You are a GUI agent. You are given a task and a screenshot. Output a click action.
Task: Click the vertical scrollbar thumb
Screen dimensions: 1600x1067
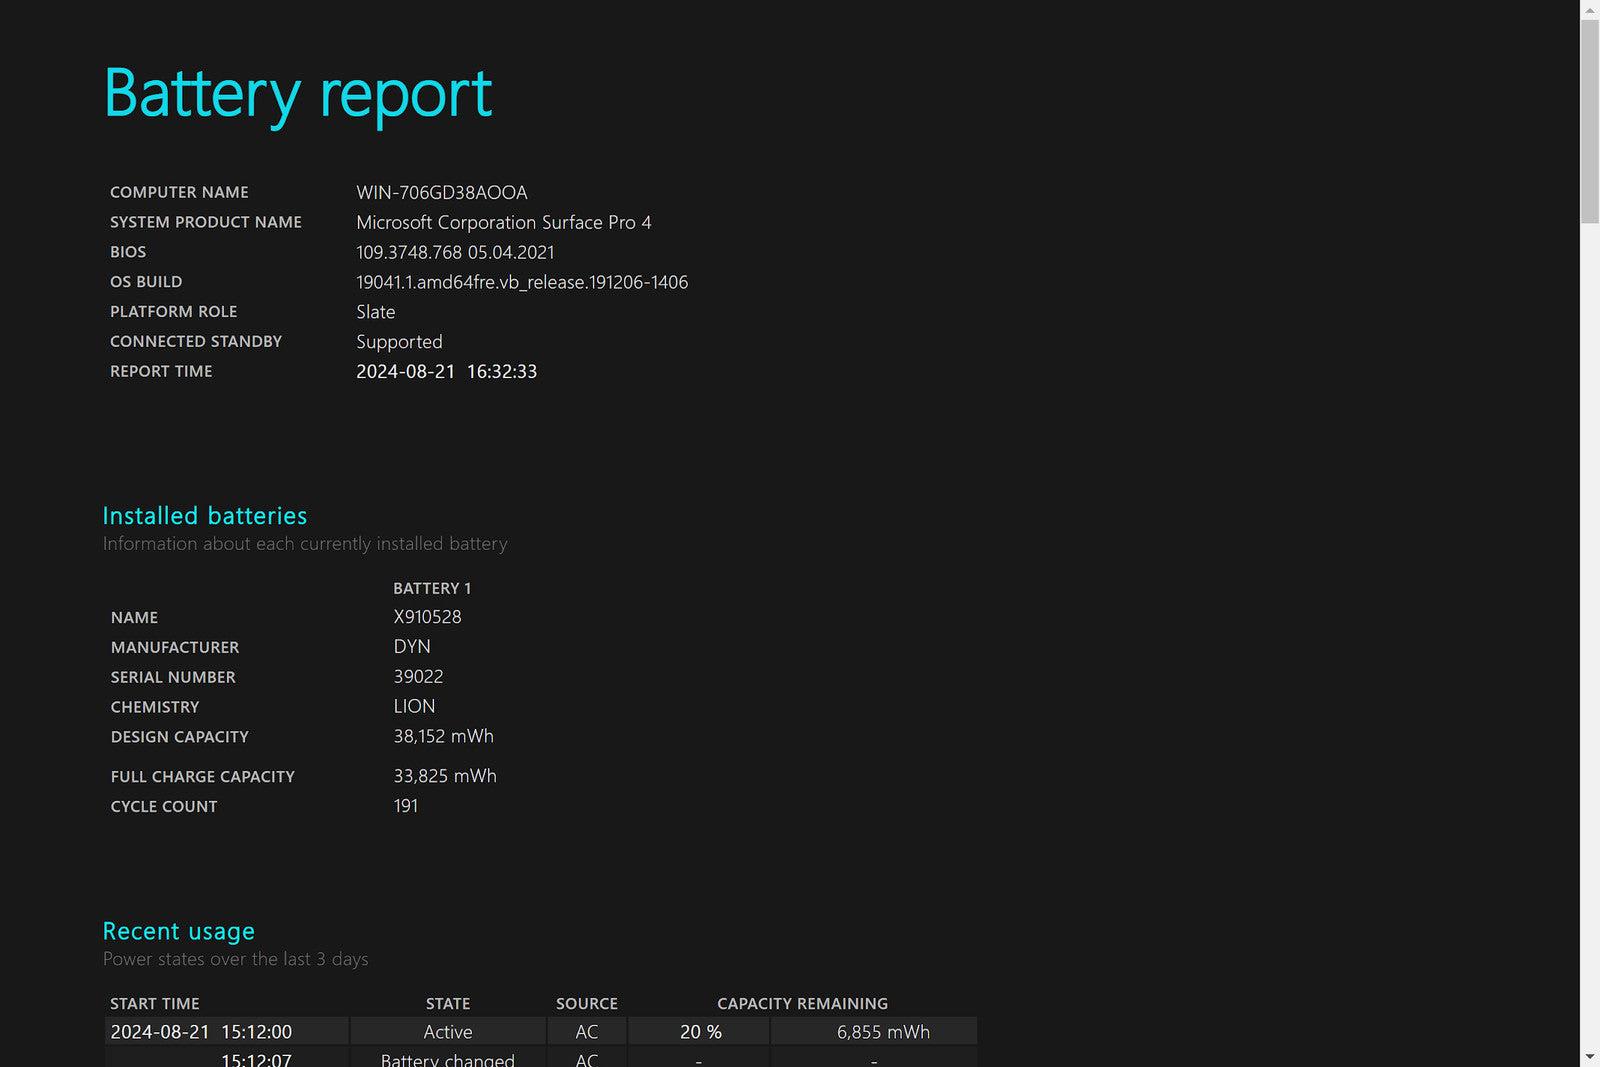pyautogui.click(x=1589, y=120)
